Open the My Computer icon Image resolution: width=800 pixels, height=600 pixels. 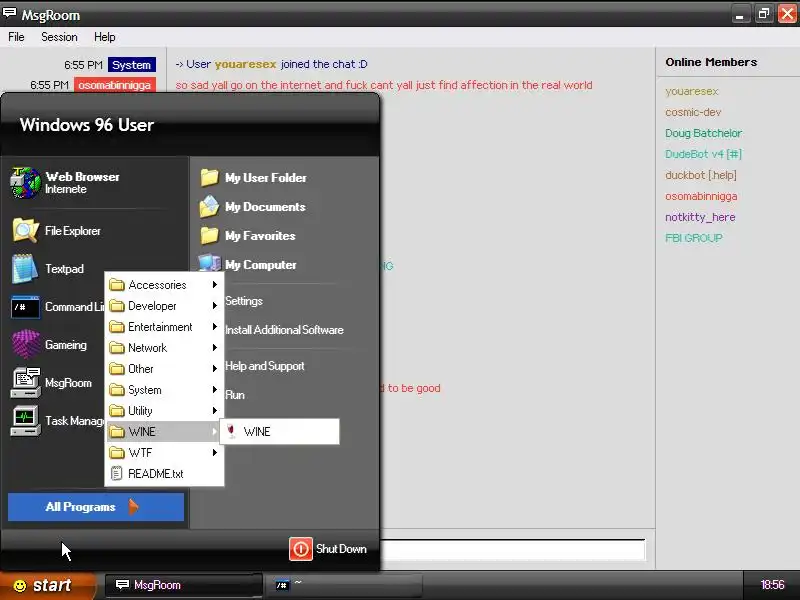(209, 263)
